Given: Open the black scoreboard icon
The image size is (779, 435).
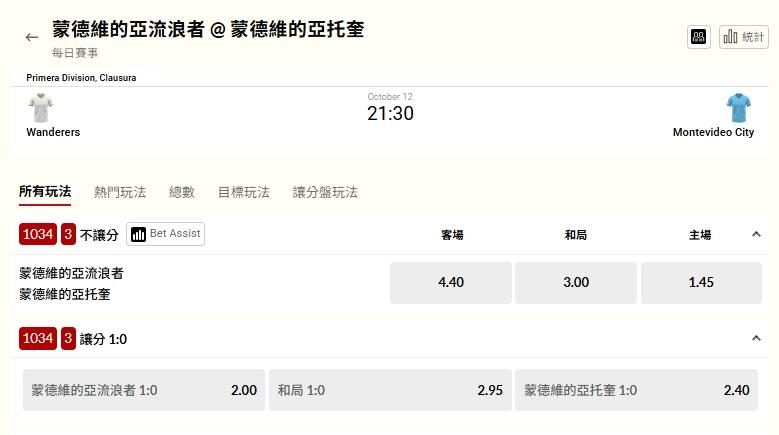Looking at the screenshot, I should click(x=700, y=37).
